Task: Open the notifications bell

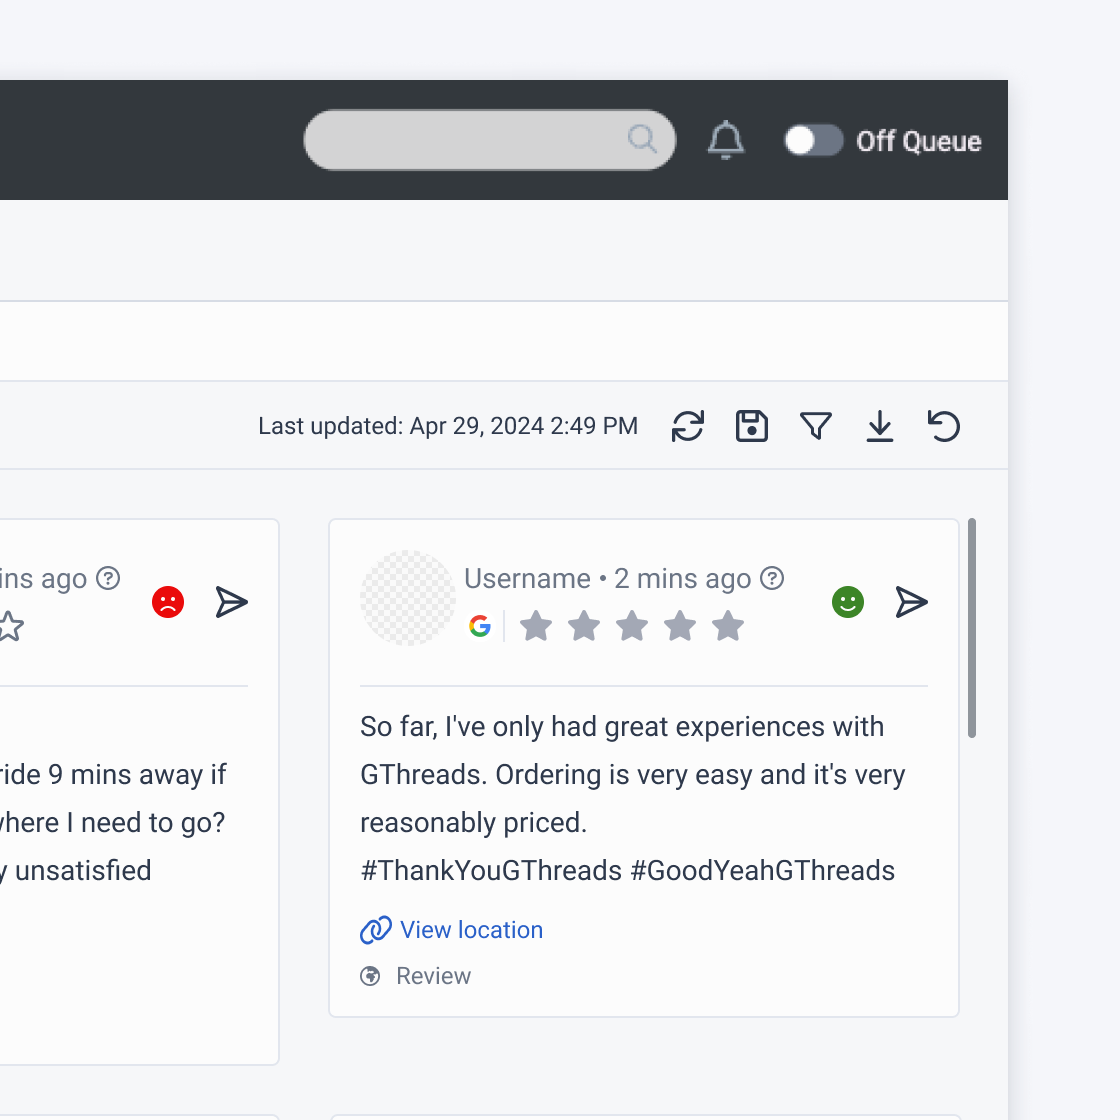Action: 726,140
